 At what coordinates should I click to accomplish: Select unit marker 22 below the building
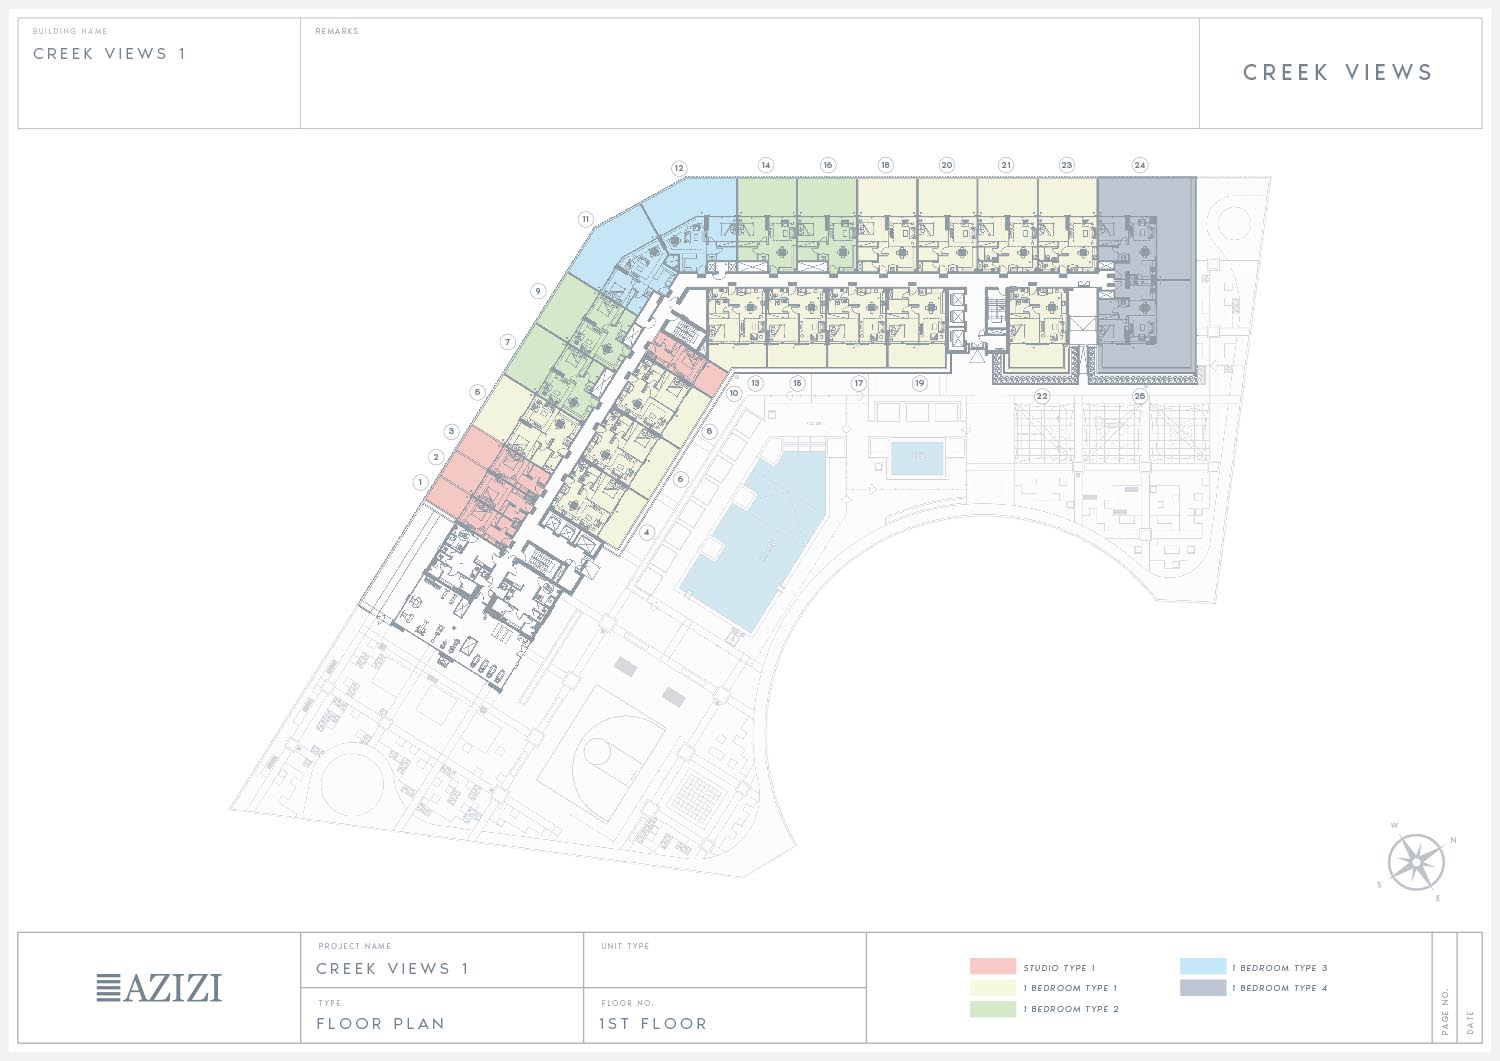[1042, 396]
